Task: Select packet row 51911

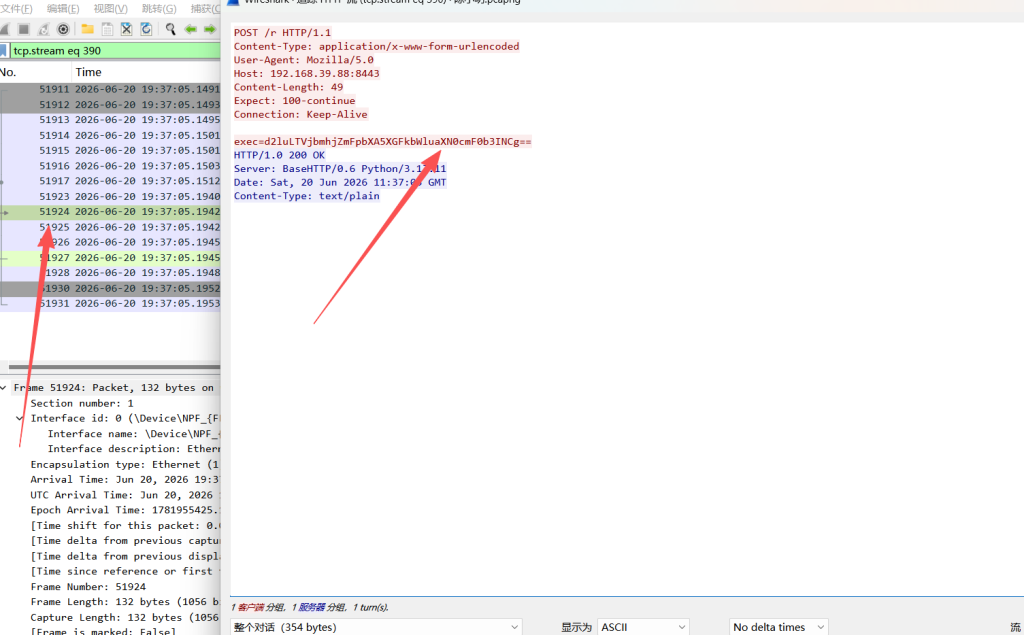Action: (x=110, y=90)
